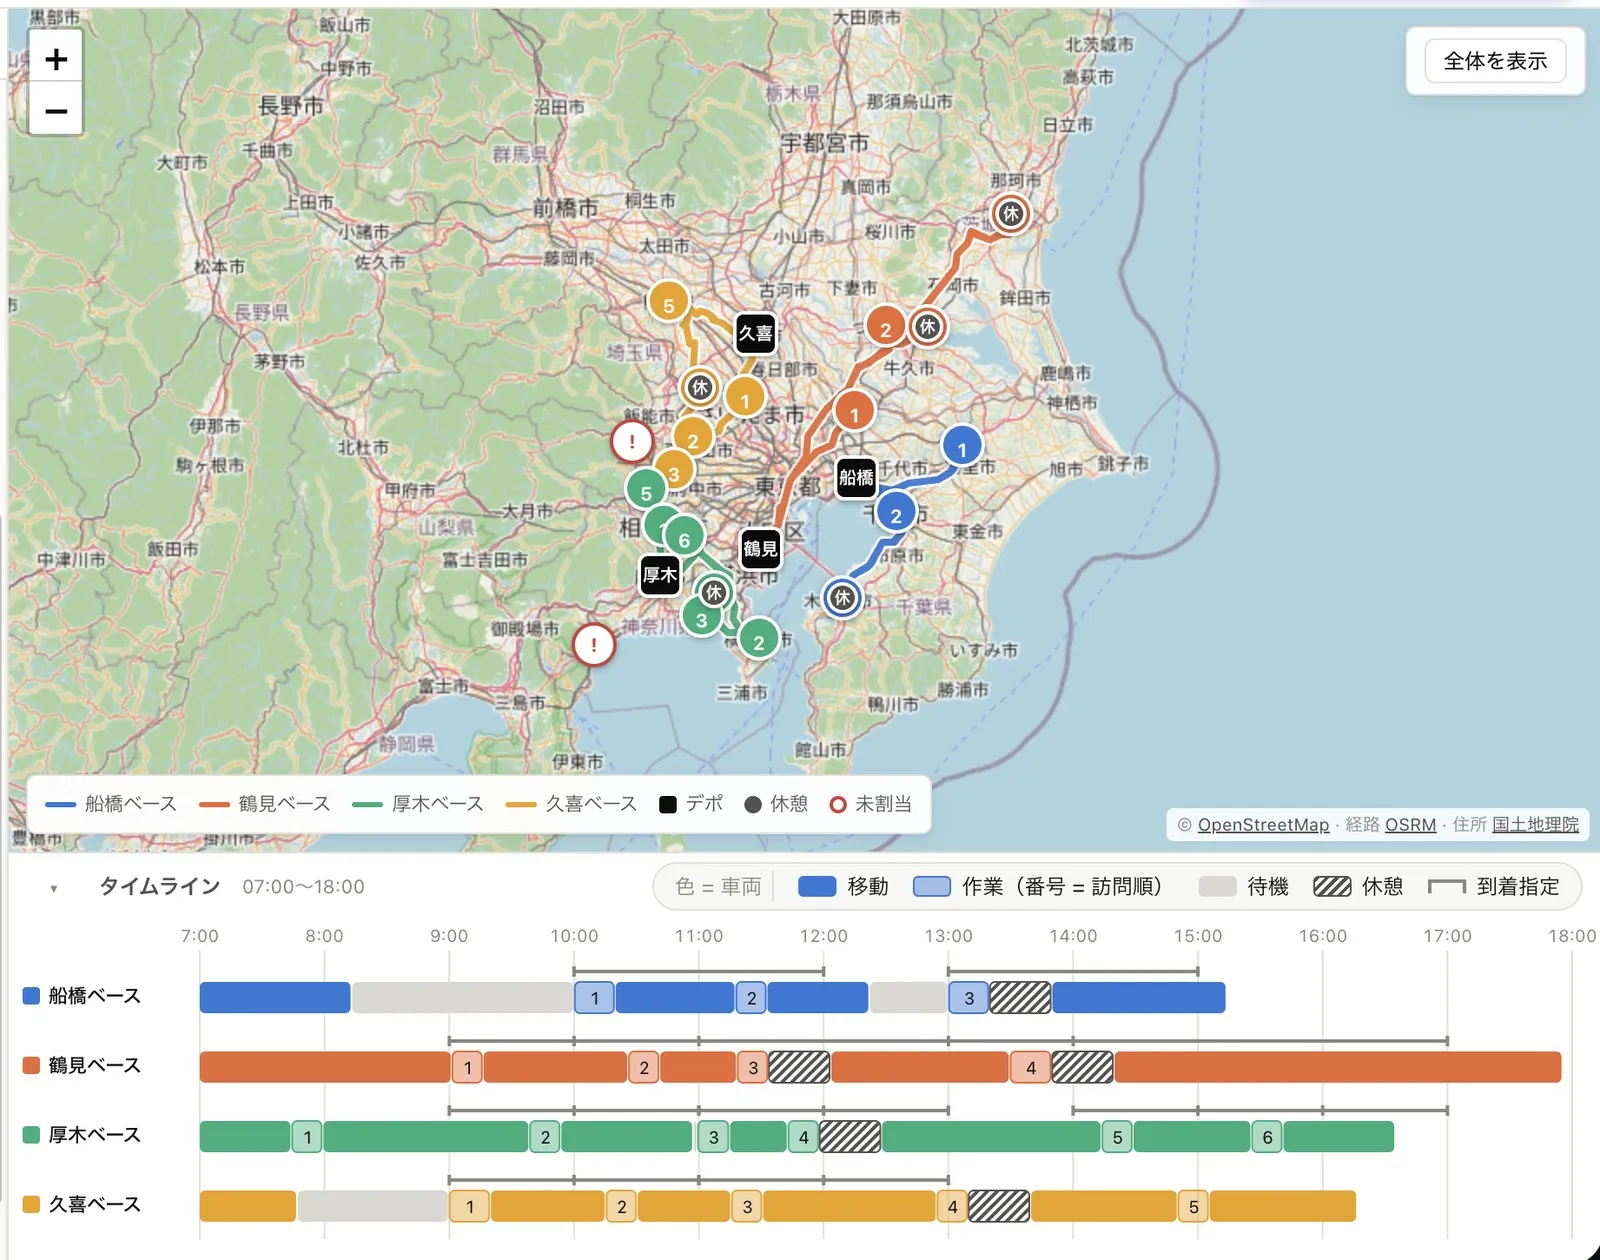The width and height of the screenshot is (1600, 1260).
Task: Click 鶴見ベース in the map legend
Action: [x=265, y=804]
